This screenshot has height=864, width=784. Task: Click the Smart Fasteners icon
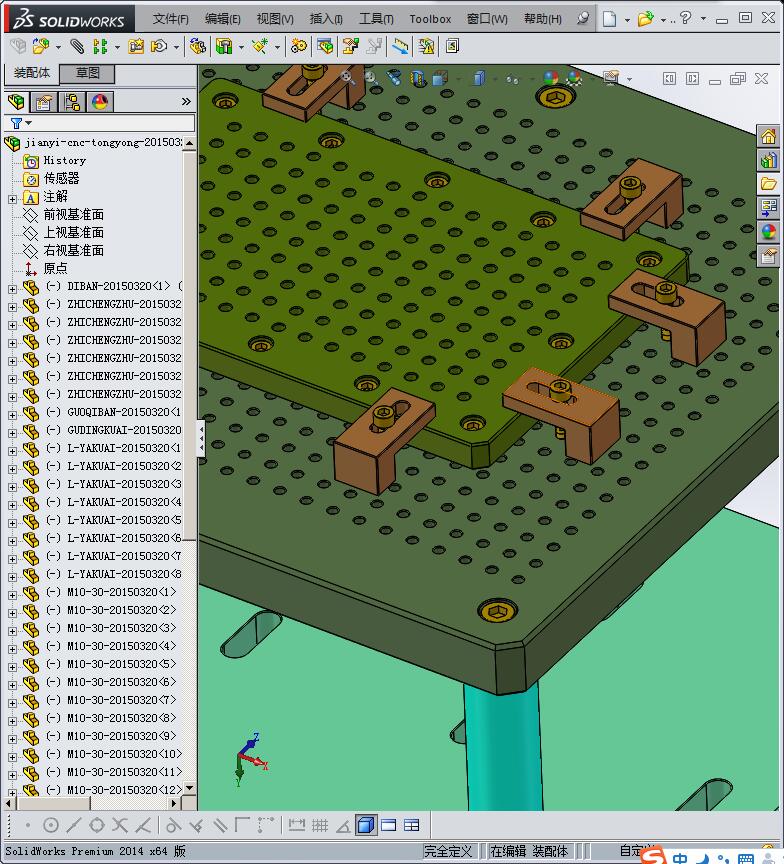point(136,46)
